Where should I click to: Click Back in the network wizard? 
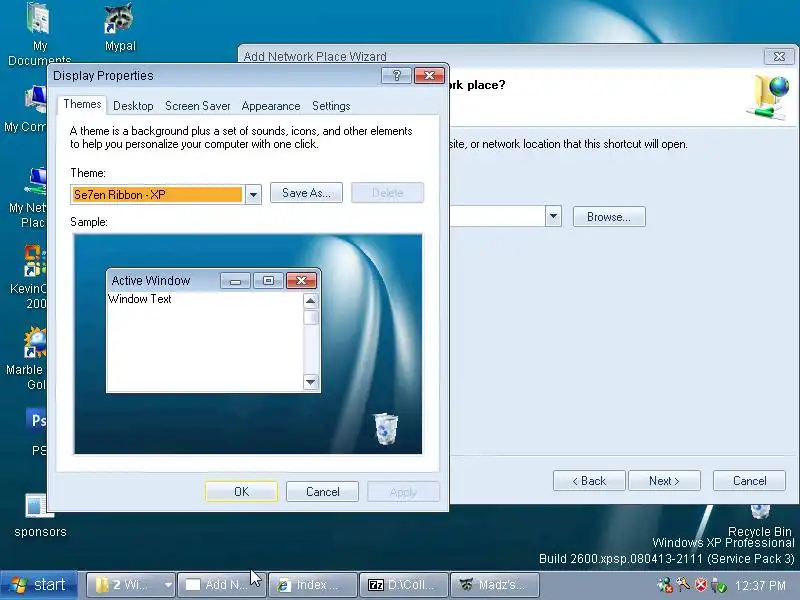[x=589, y=481]
